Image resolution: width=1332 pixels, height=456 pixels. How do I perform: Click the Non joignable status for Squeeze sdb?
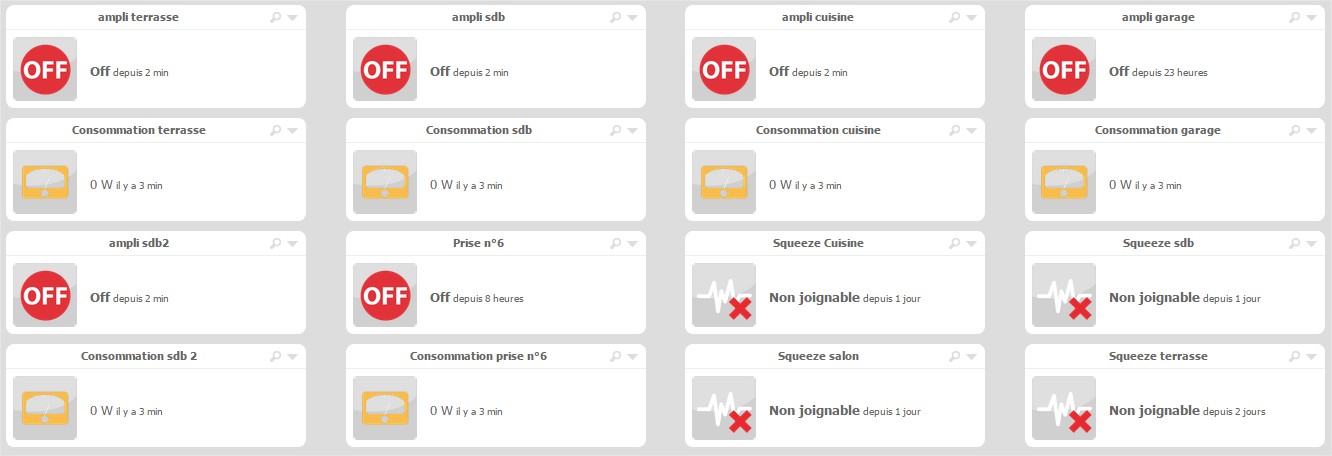click(1154, 297)
